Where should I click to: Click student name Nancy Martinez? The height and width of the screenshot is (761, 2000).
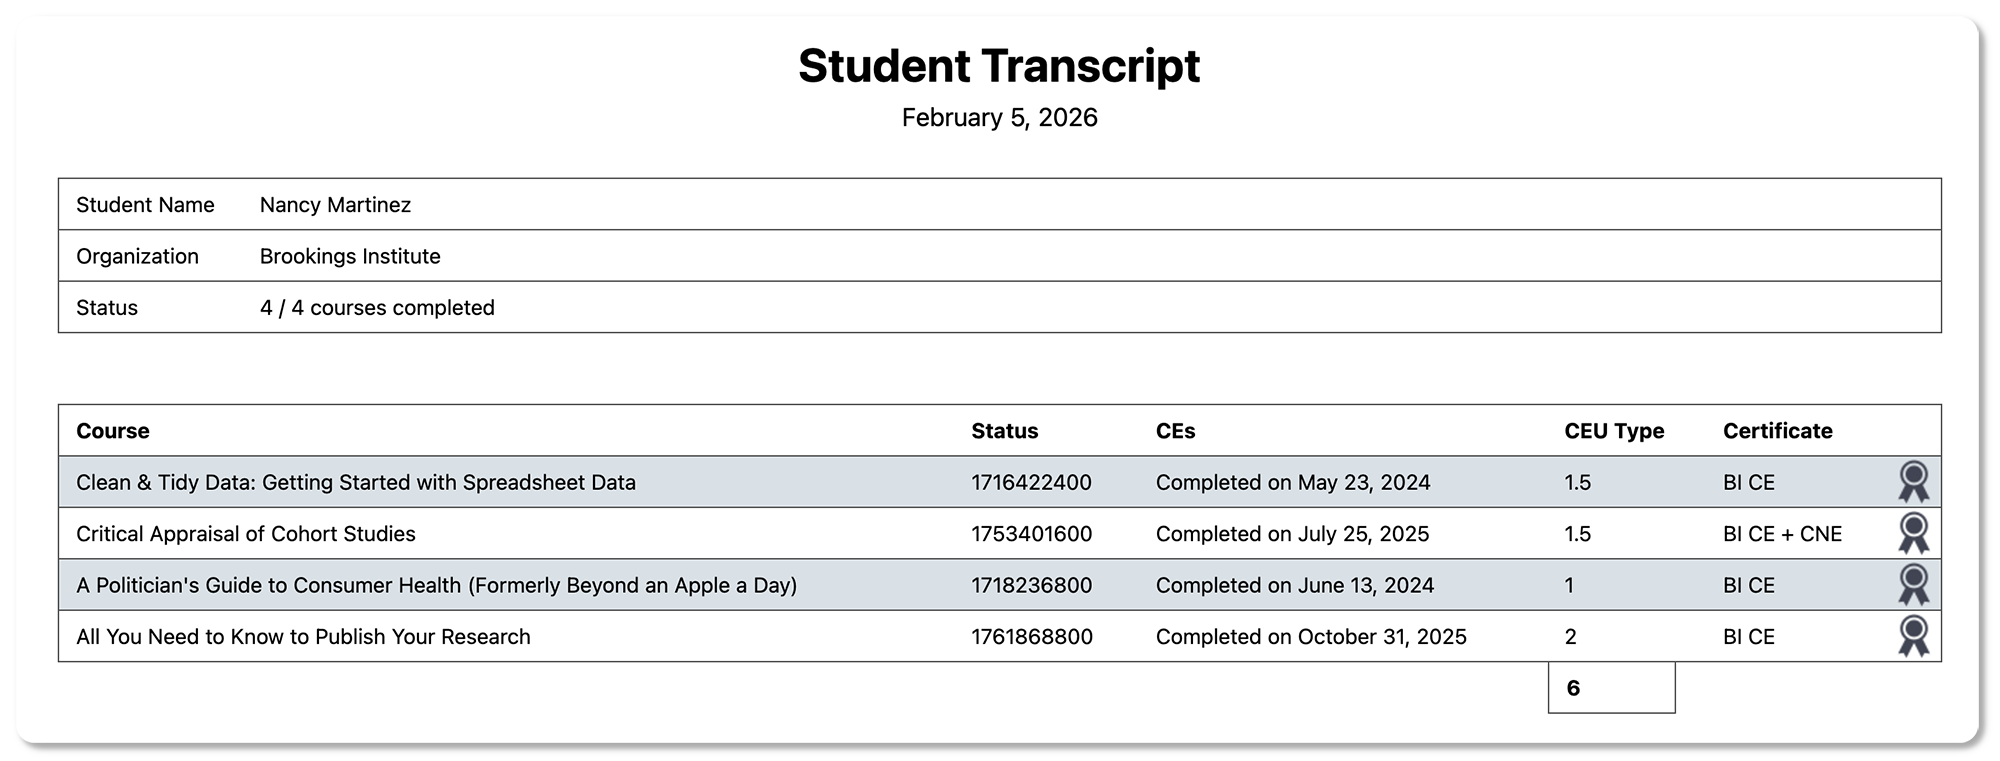click(x=335, y=205)
